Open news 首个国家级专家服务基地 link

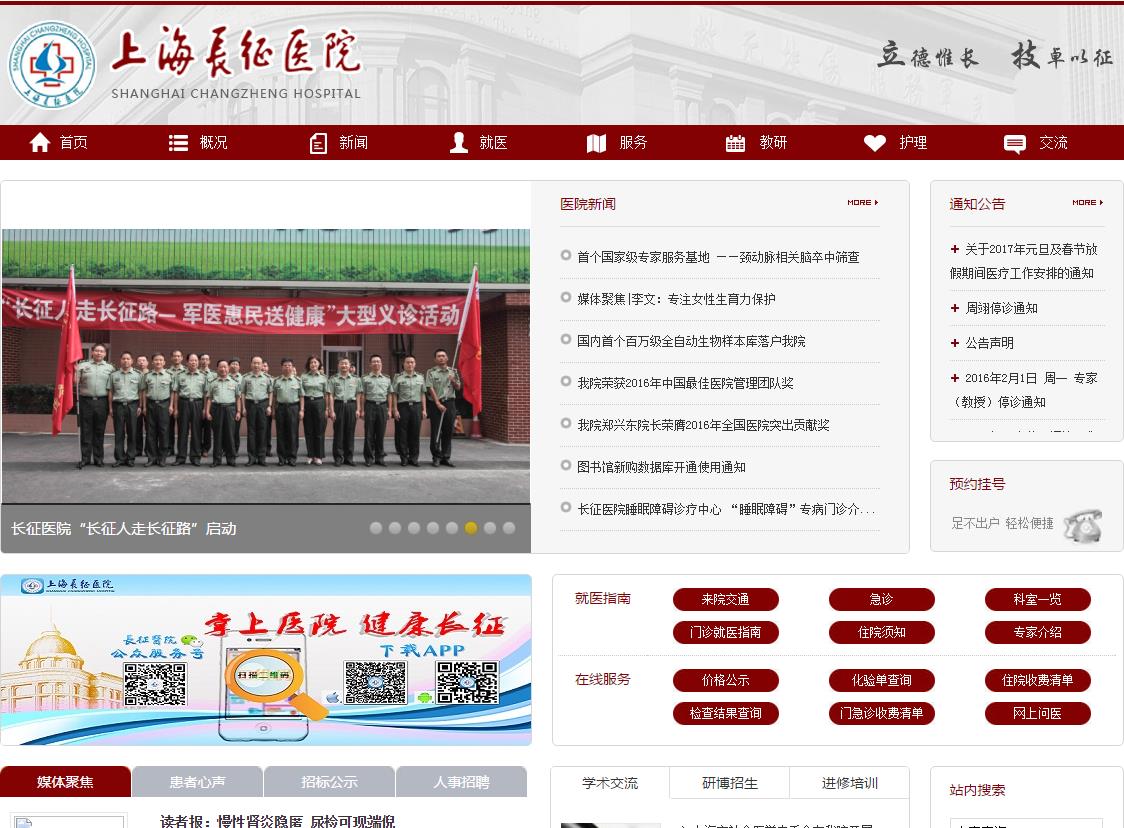click(718, 257)
